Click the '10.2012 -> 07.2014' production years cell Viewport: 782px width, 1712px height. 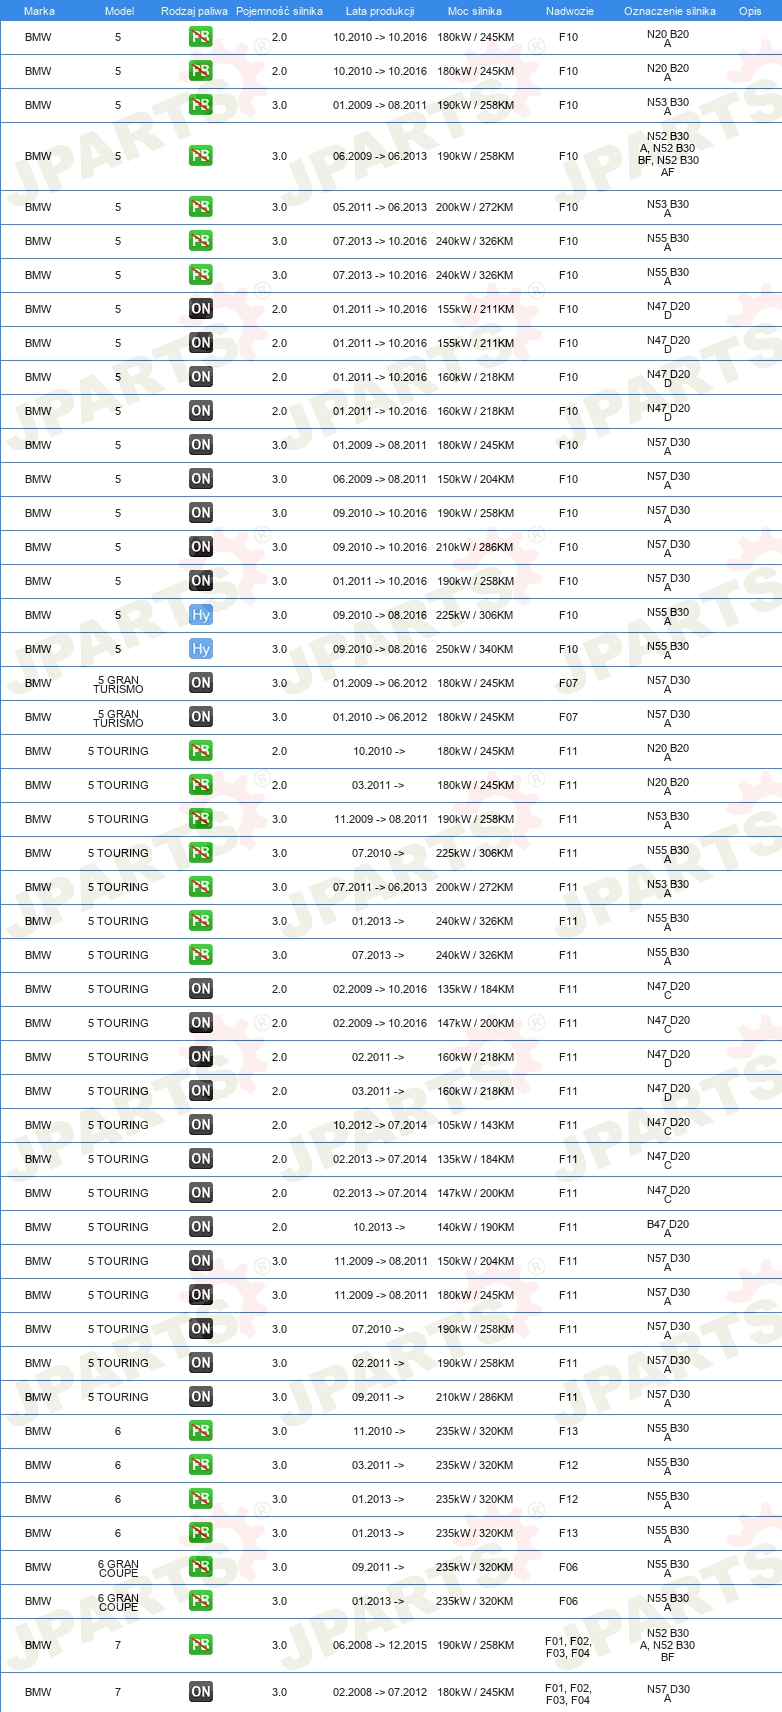pos(380,1125)
